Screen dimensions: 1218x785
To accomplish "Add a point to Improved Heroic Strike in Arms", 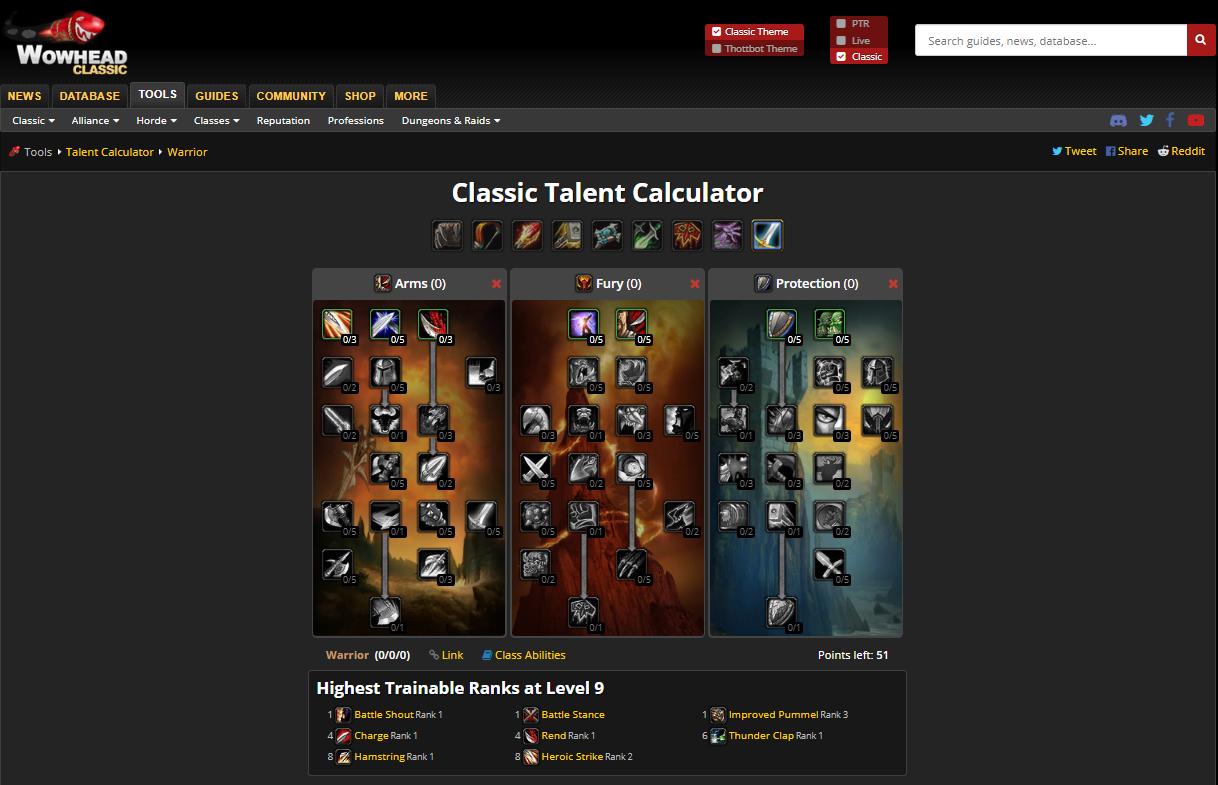I will point(338,324).
